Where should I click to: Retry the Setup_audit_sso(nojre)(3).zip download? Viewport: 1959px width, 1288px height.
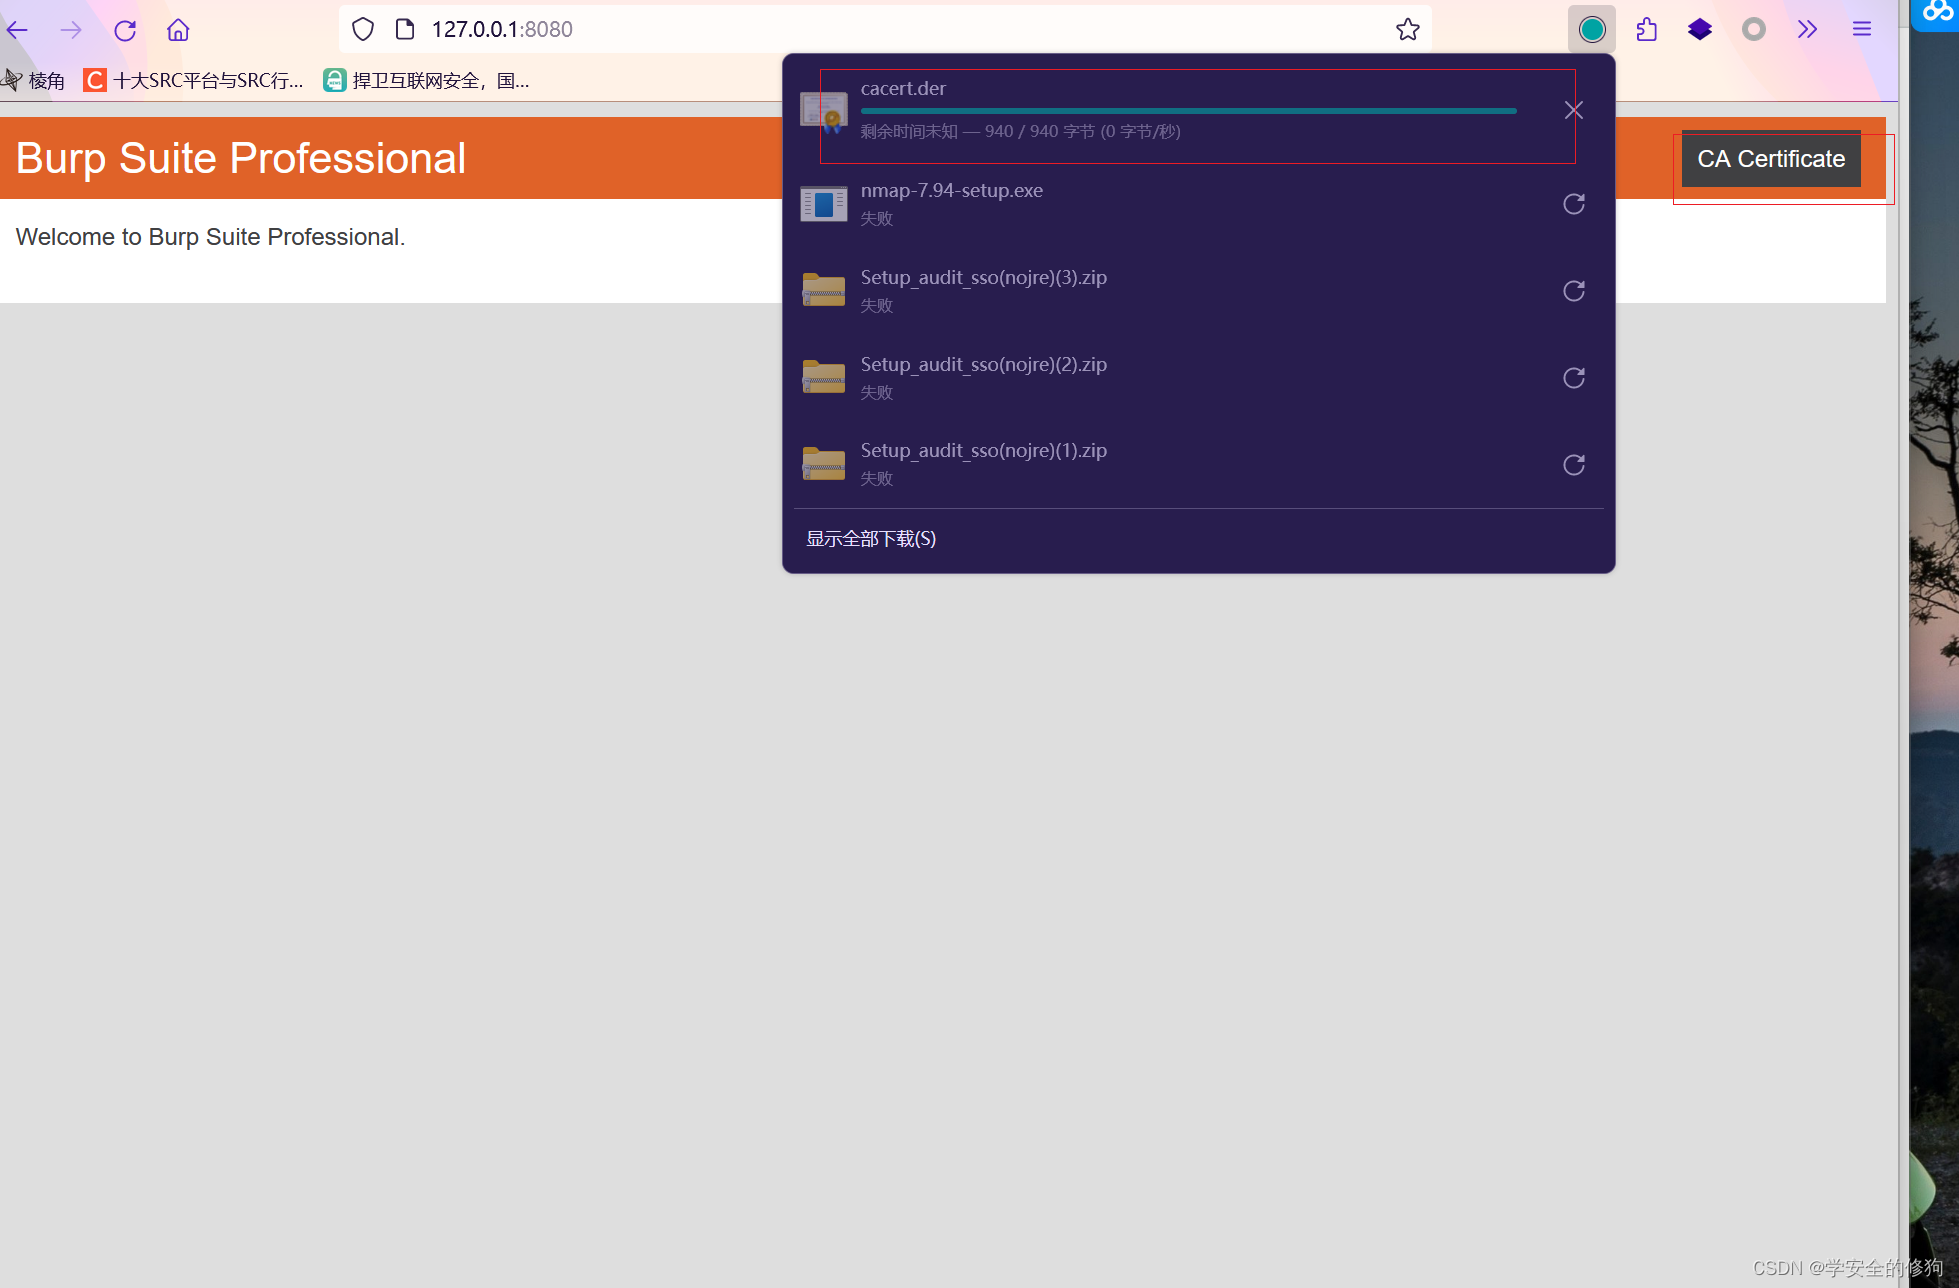[x=1574, y=291]
